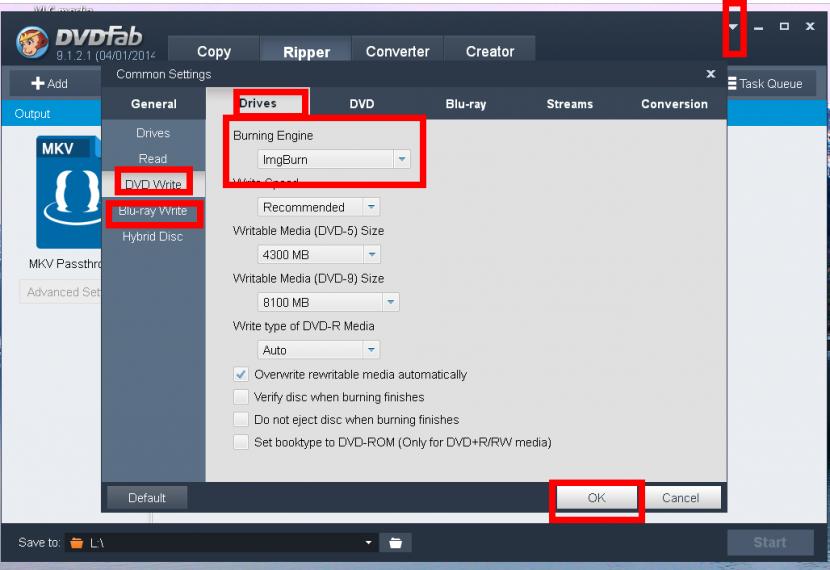830x570 pixels.
Task: Click the Writable Media (DVD-5) Size label
Action: [x=308, y=231]
